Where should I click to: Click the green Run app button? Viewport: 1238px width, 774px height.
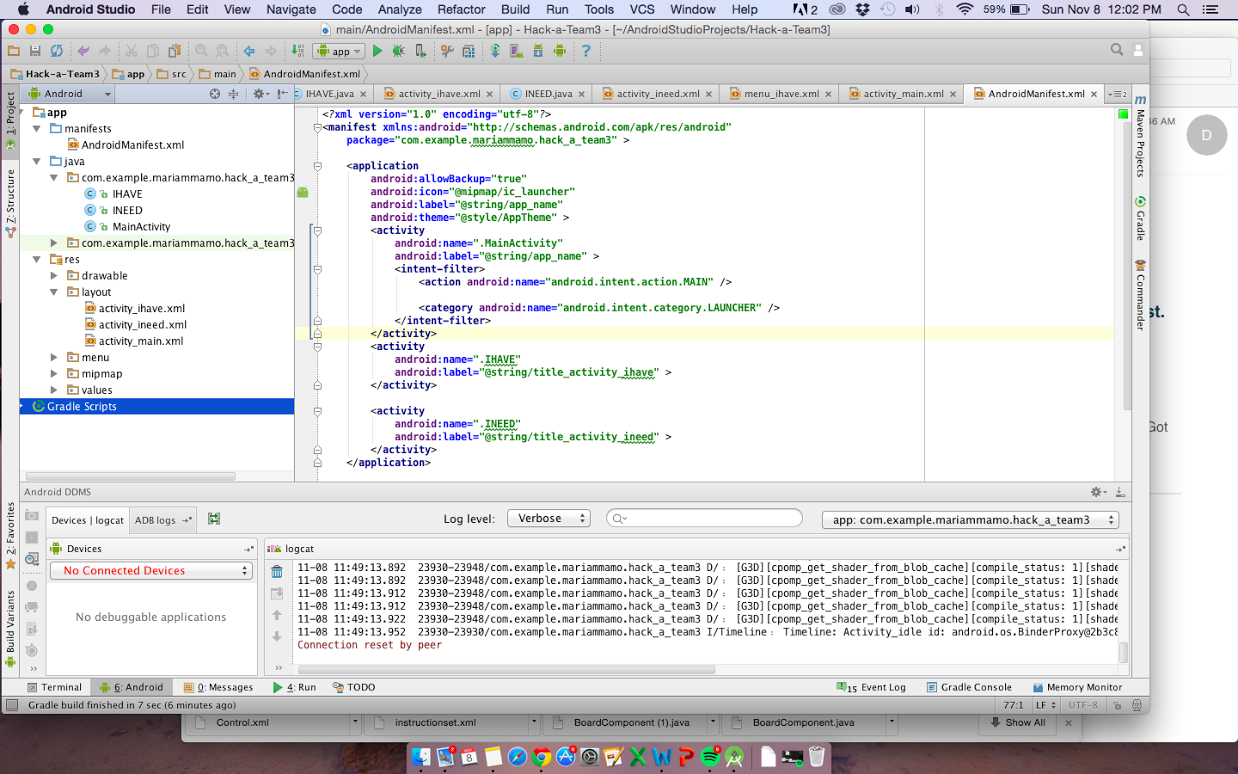pos(377,51)
